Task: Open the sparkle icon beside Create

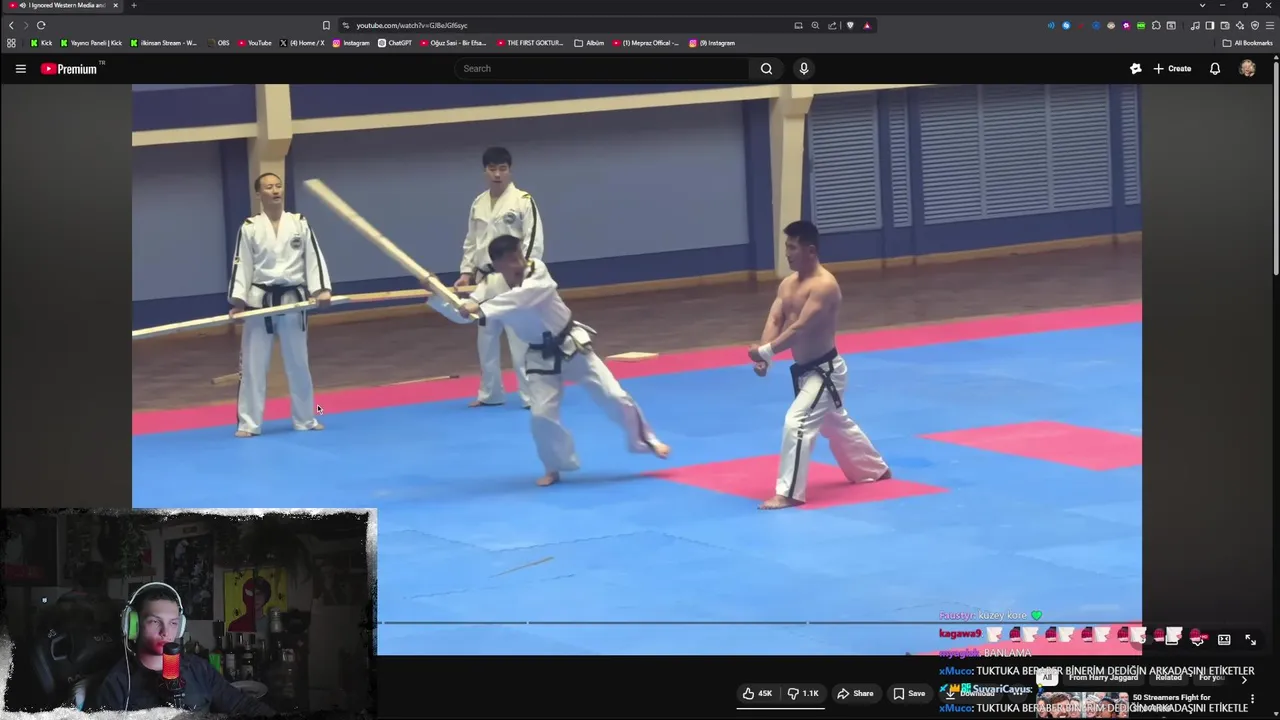Action: tap(1135, 69)
